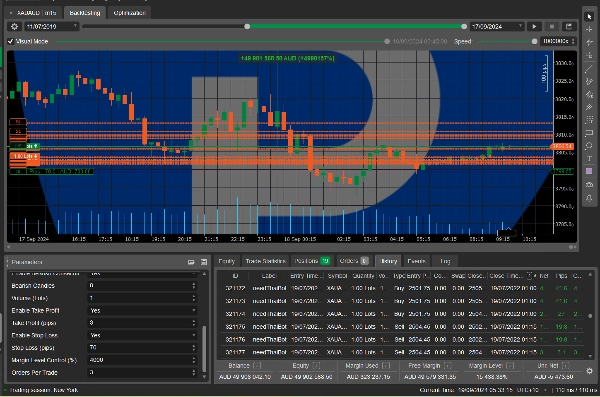
Task: Click the Stop Loss (pips) value field
Action: pyautogui.click(x=142, y=348)
